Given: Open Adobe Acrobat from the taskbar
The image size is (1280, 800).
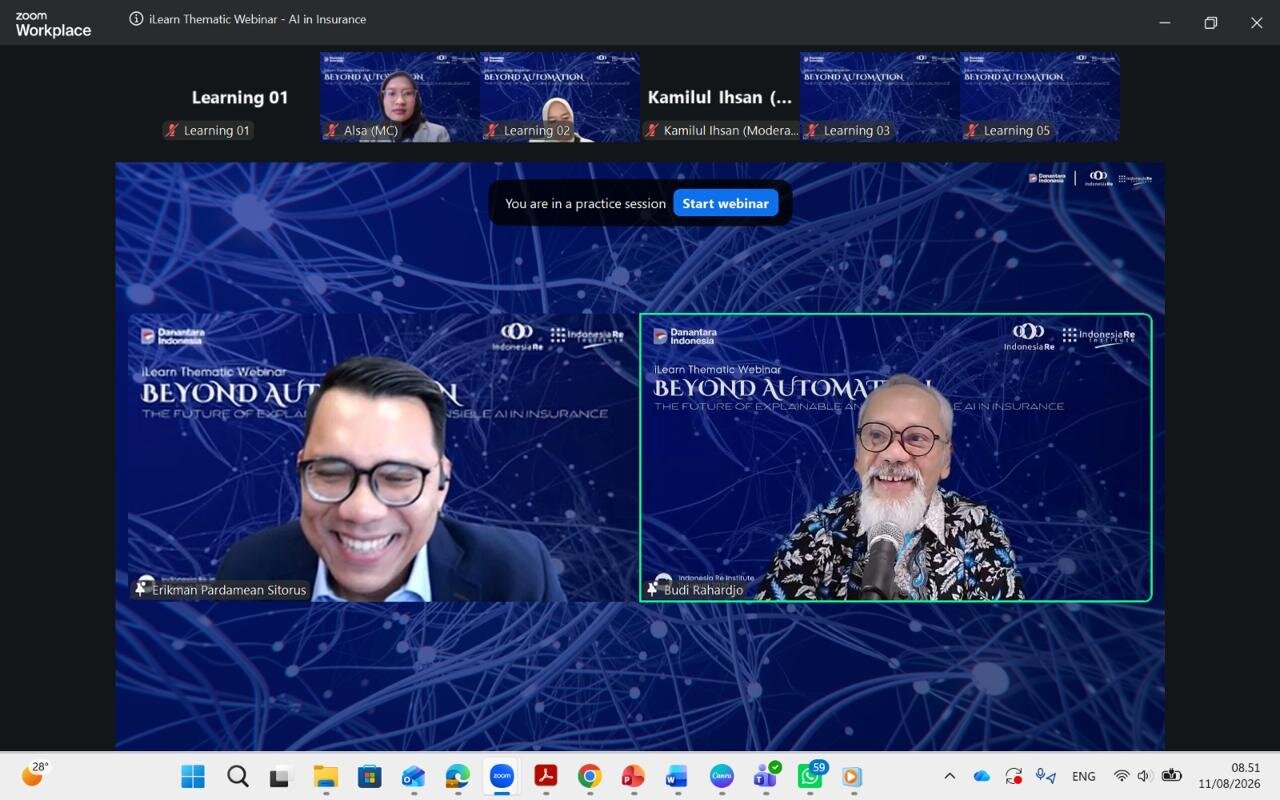Looking at the screenshot, I should coord(545,776).
